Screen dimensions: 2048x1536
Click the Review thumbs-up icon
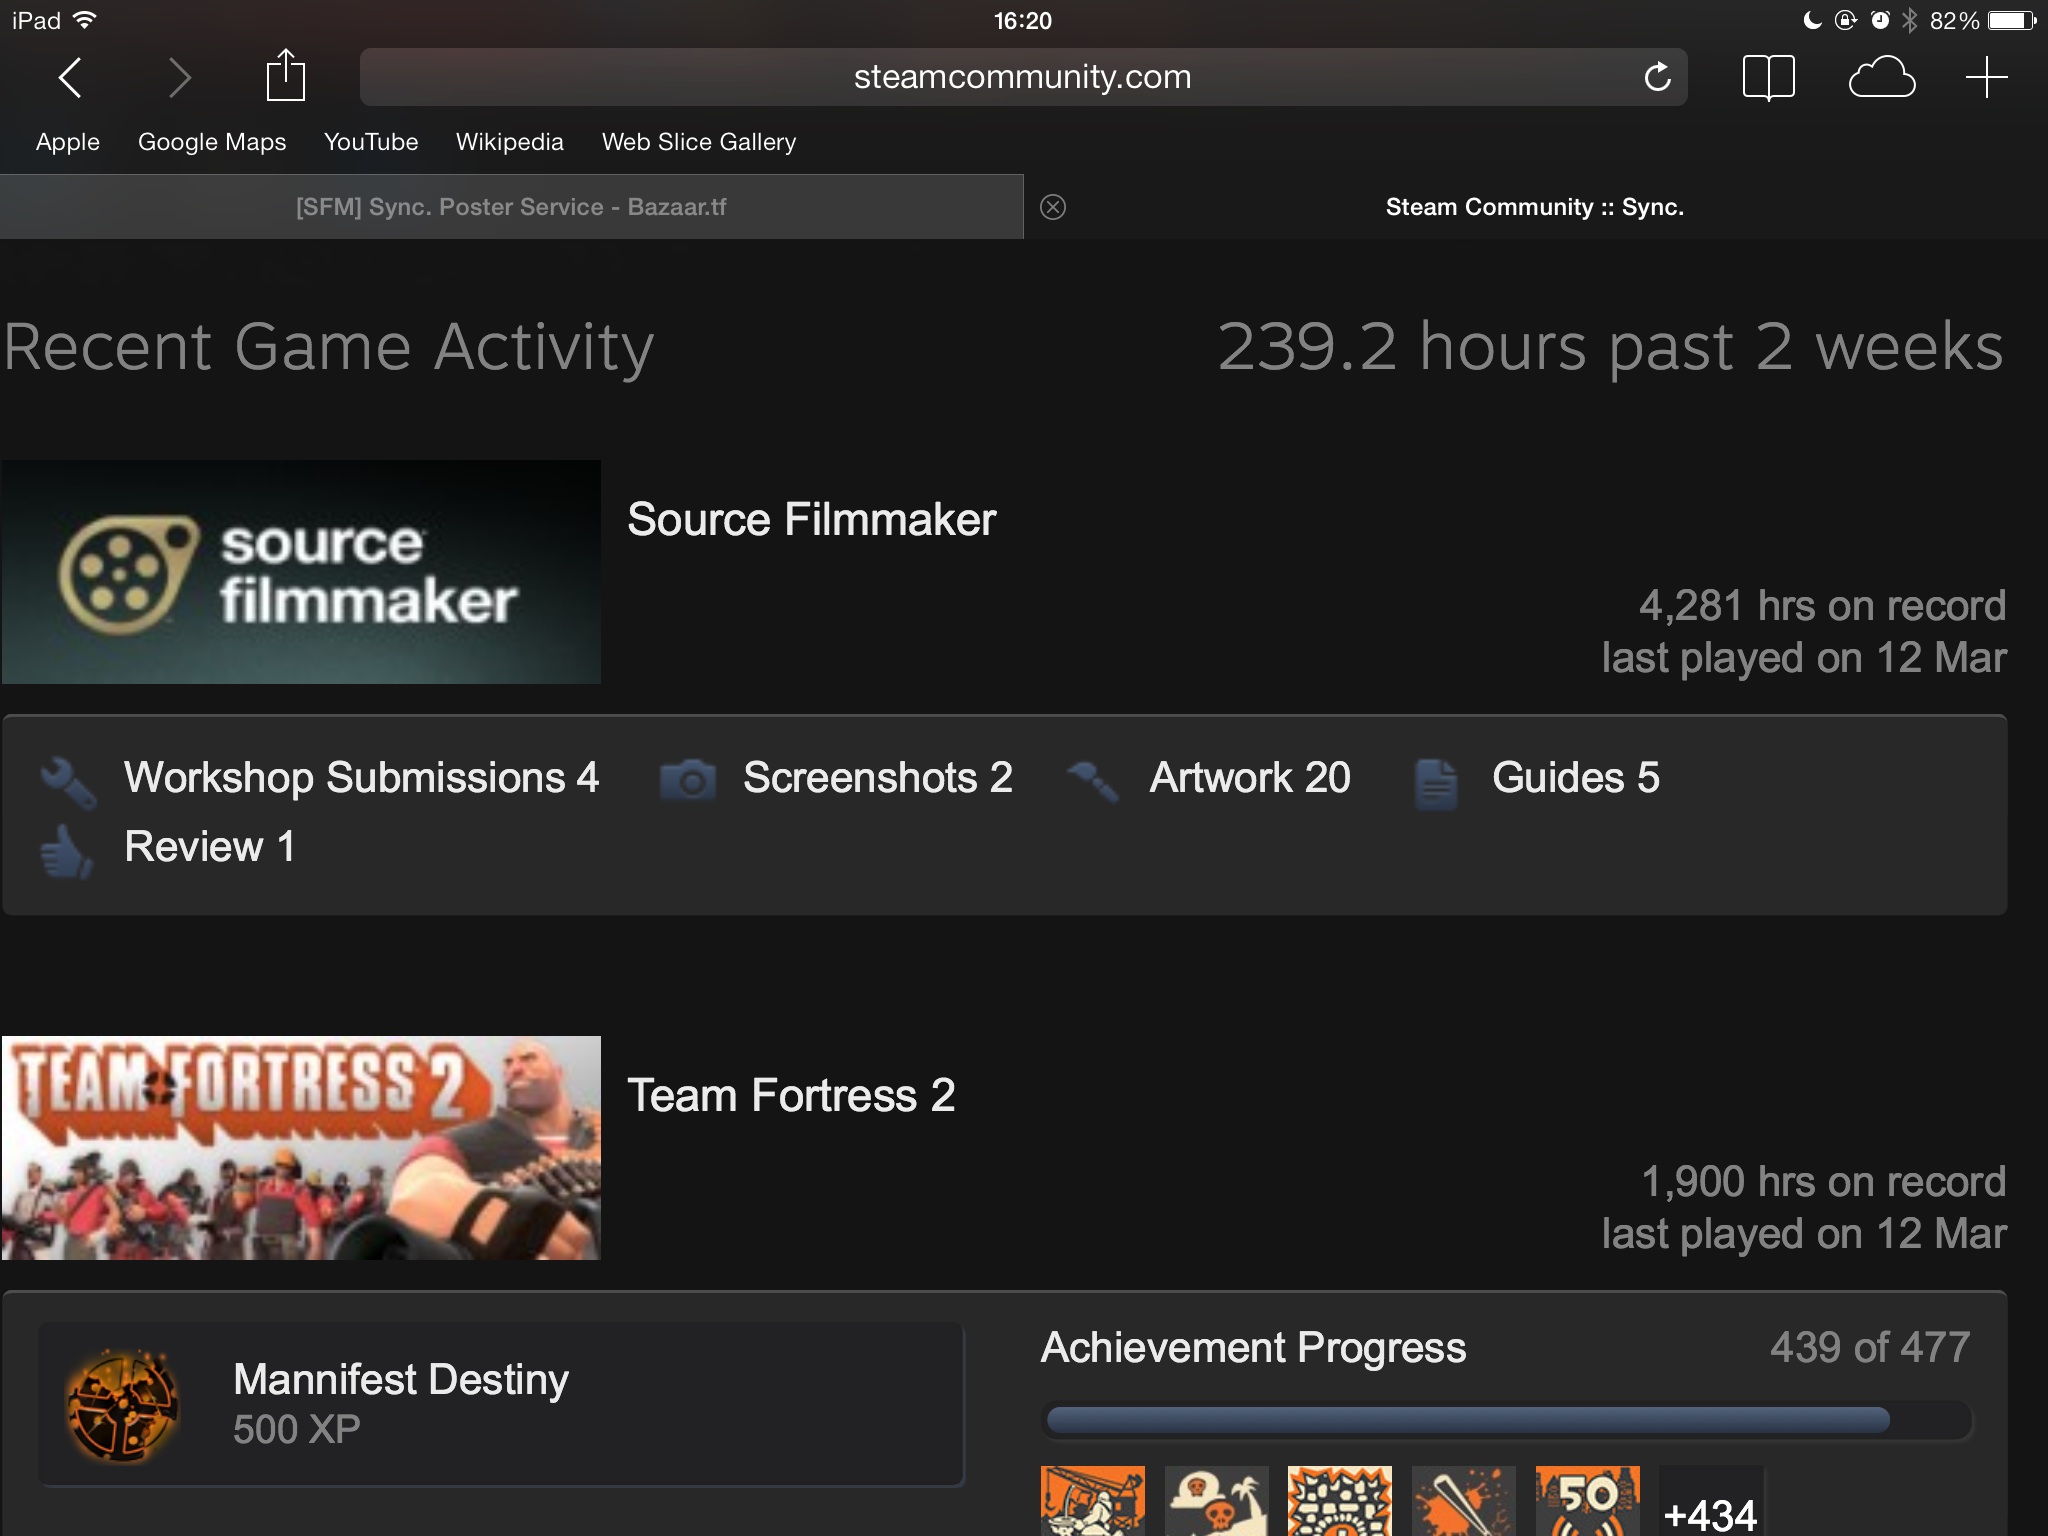[x=67, y=851]
